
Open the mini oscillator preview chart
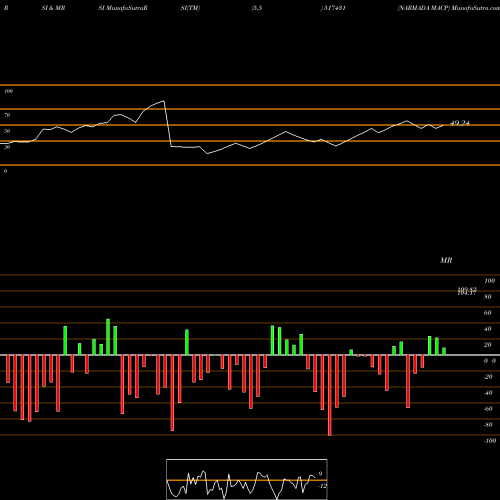tap(247, 479)
